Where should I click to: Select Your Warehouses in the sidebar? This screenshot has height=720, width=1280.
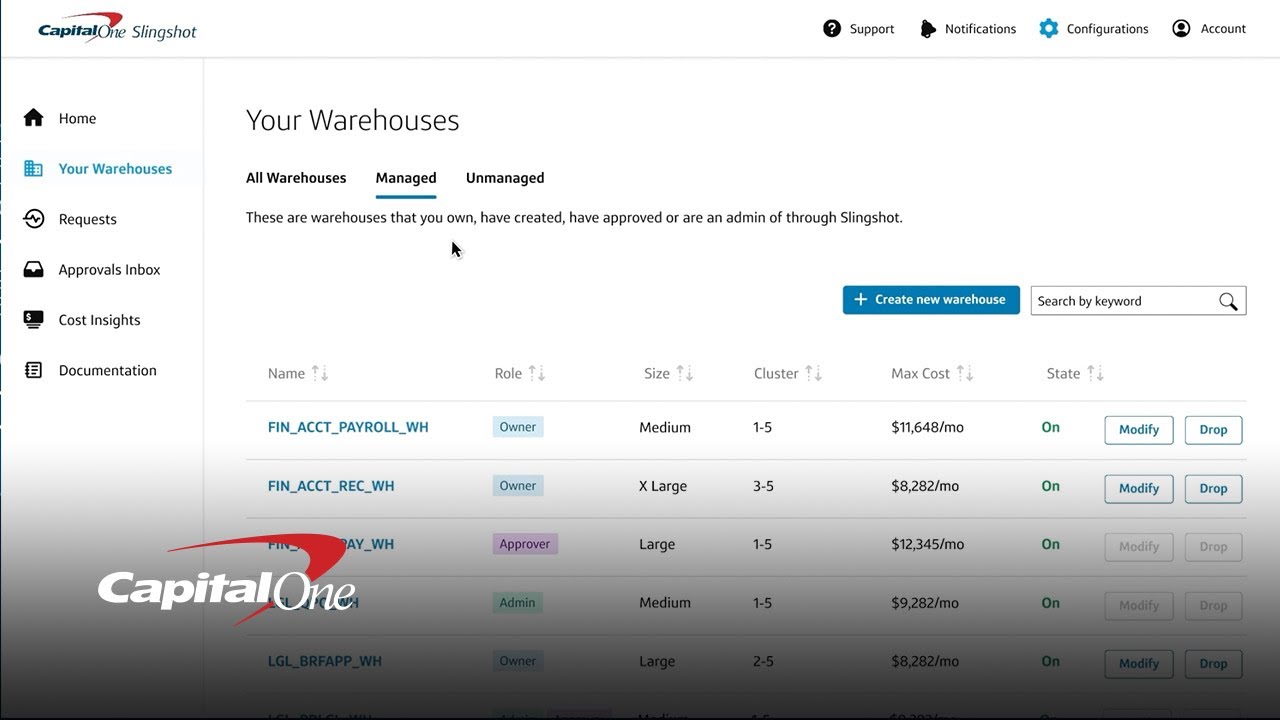(115, 169)
